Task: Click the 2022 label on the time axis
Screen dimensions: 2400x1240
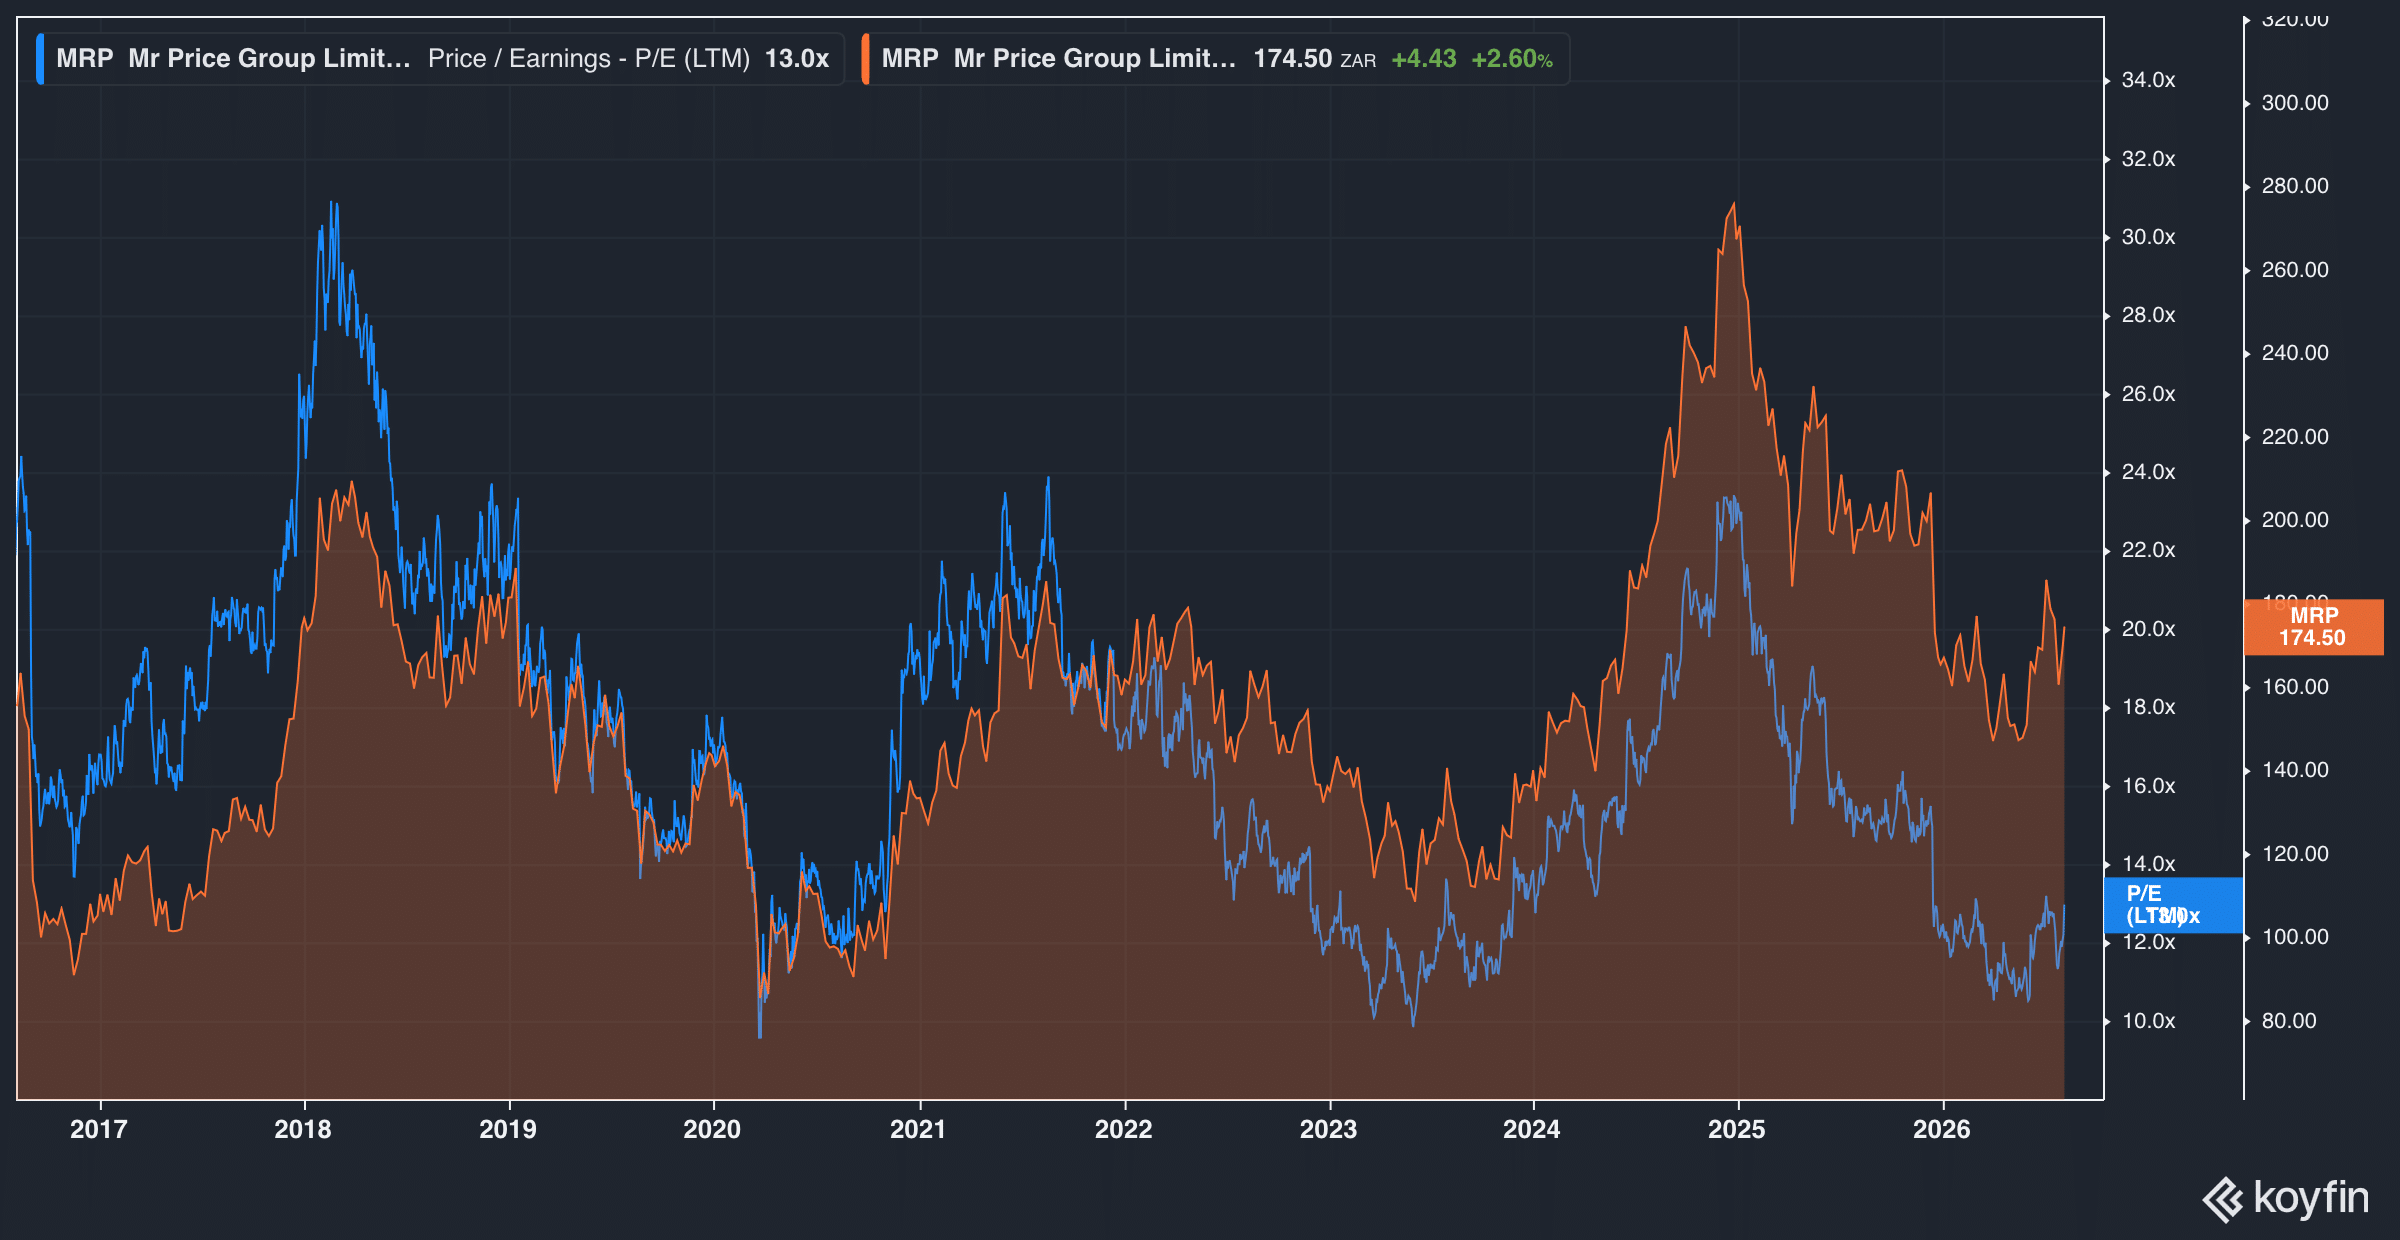Action: coord(1124,1130)
